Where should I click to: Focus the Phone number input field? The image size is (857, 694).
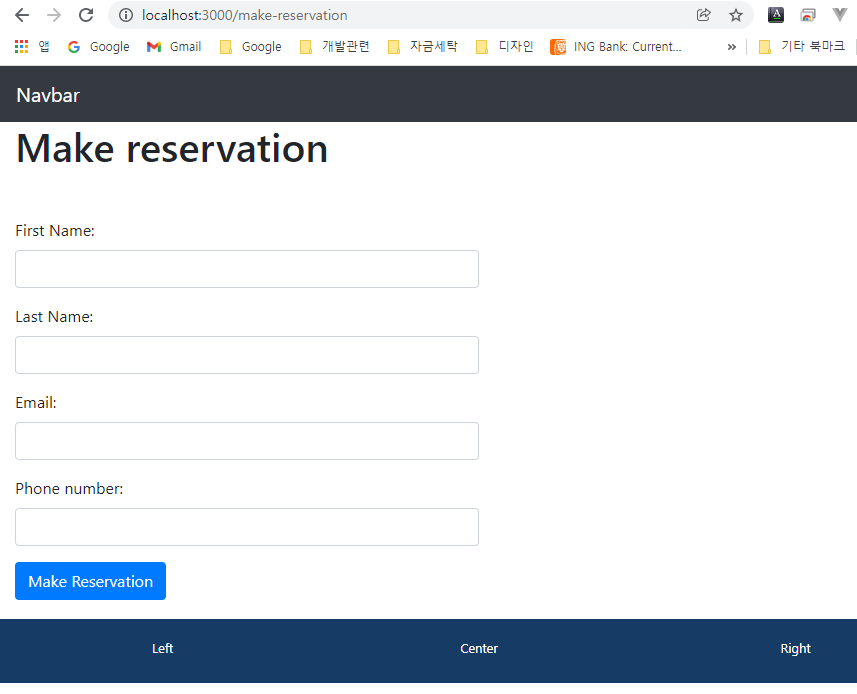coord(247,527)
